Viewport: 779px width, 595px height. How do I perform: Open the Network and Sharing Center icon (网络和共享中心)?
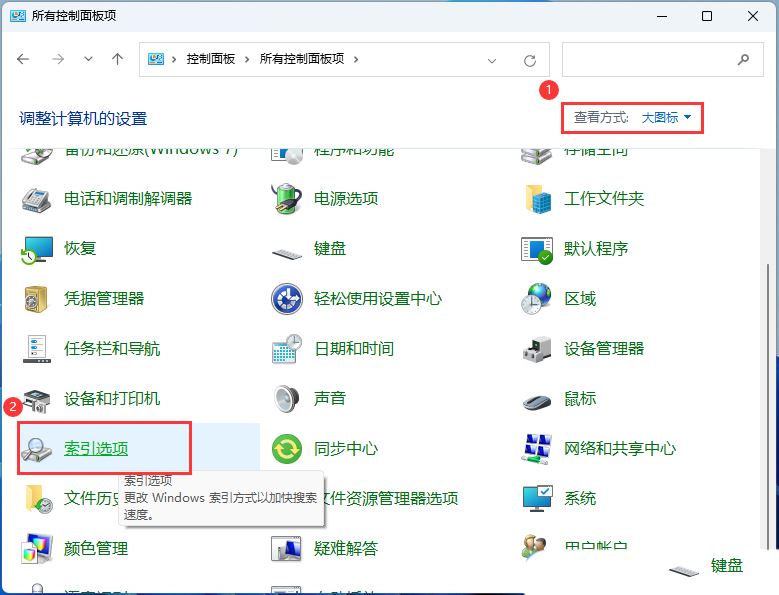point(537,449)
